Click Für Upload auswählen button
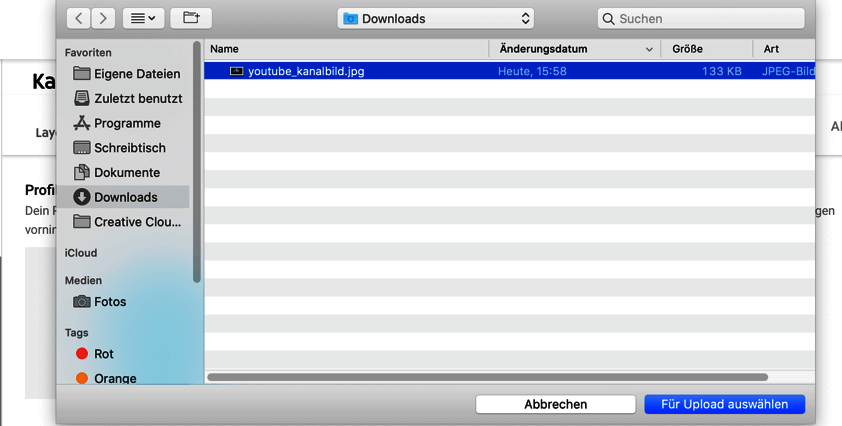This screenshot has width=842, height=426. pyautogui.click(x=724, y=404)
